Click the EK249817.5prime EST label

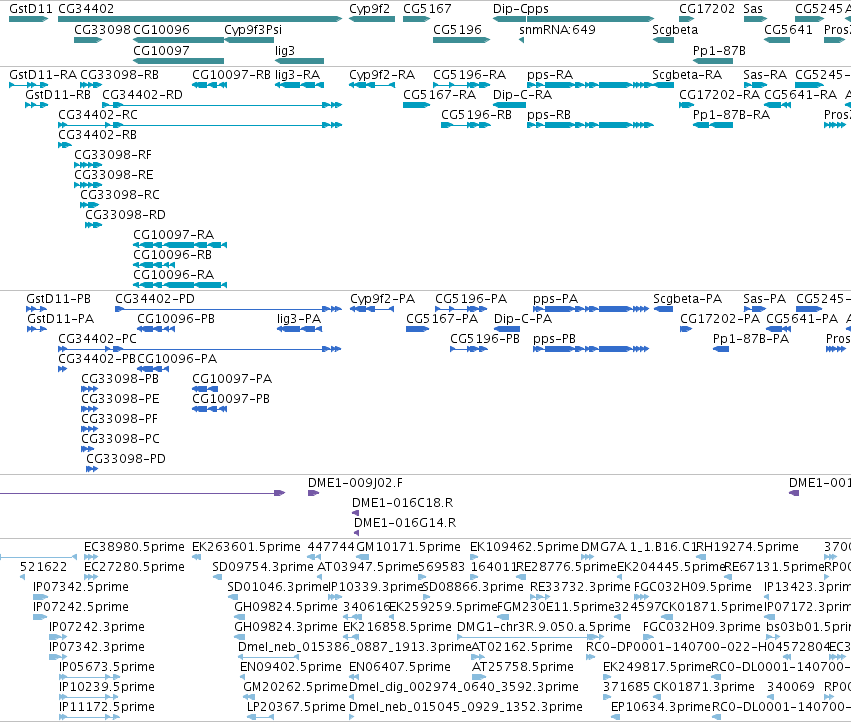(x=657, y=667)
